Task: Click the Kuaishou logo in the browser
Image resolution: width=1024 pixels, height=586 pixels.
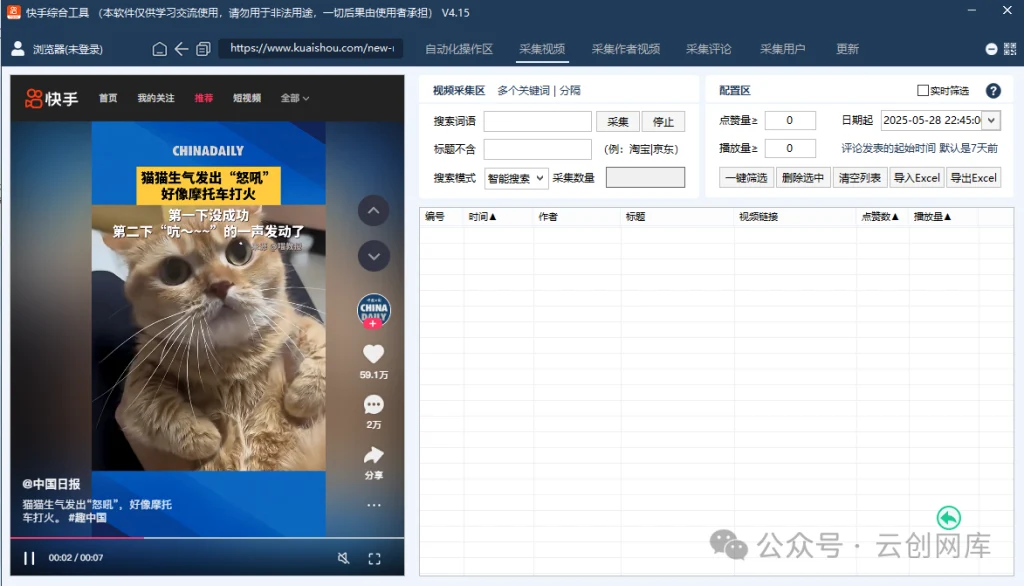Action: tap(51, 98)
